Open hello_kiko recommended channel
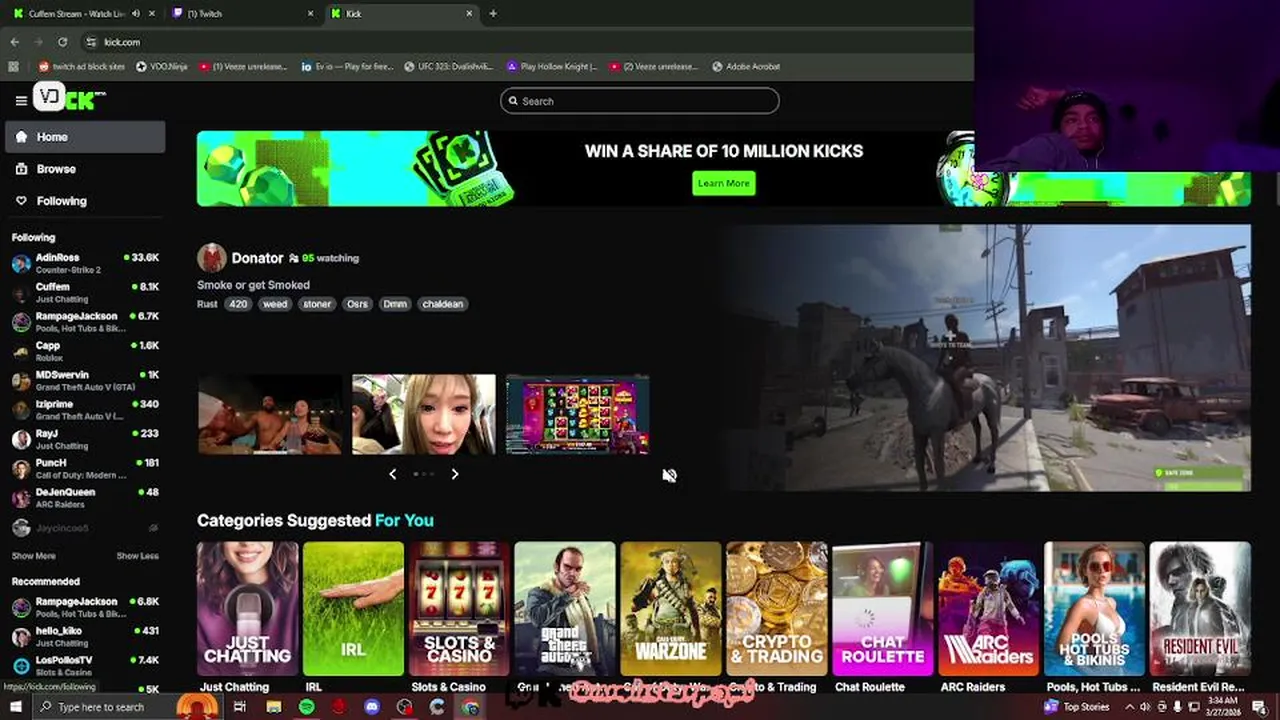Screen dimensions: 1280x720 click(85, 637)
